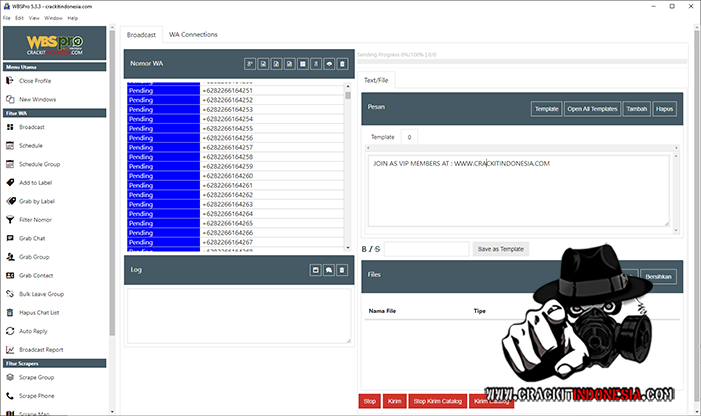Screen dimensions: 701x416
Task: Click inside the Pesan message text area
Action: [519, 191]
